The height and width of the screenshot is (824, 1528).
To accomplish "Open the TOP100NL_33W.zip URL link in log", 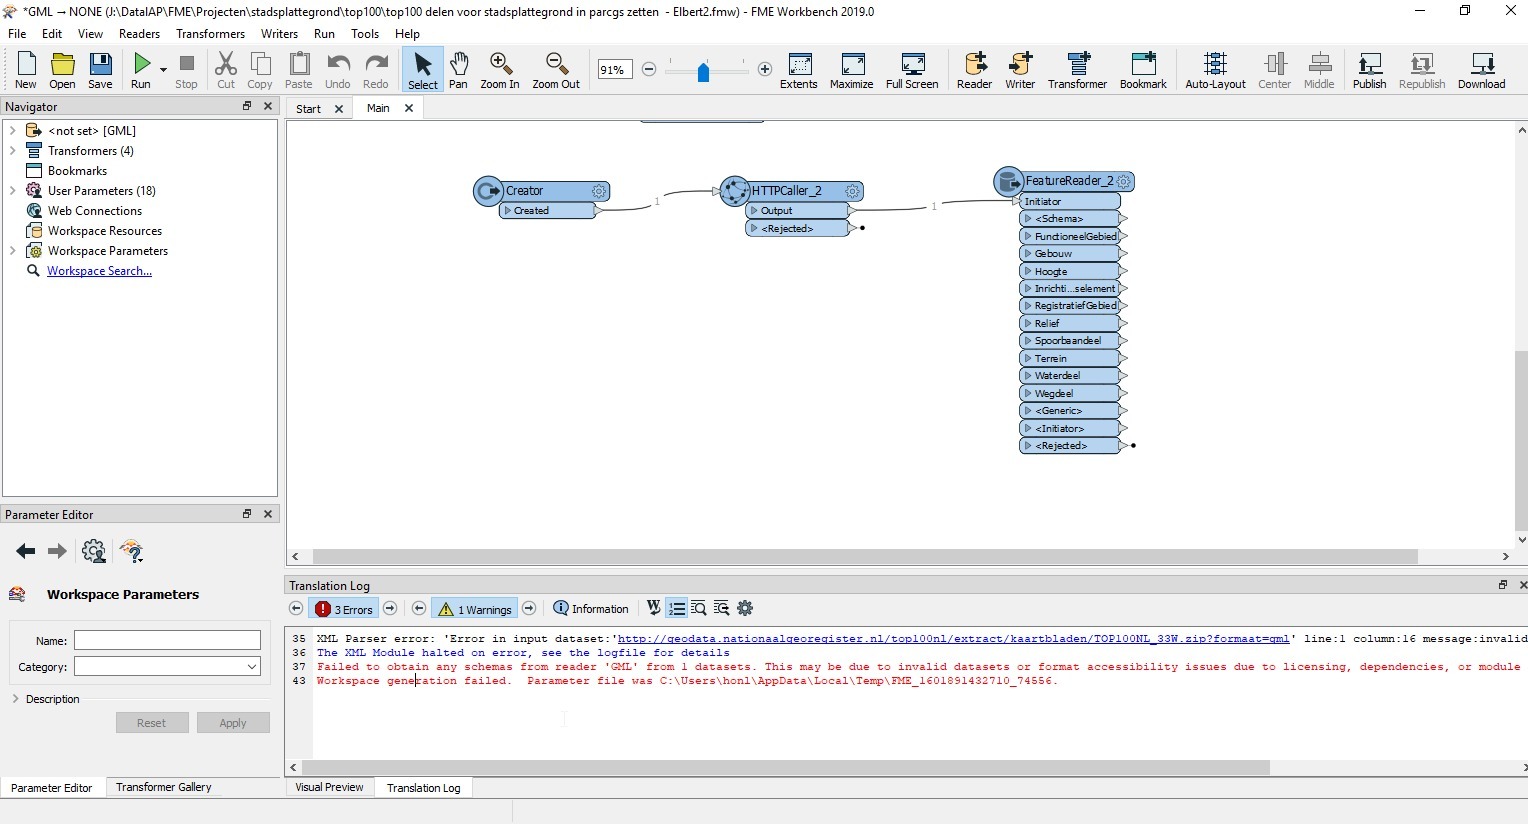I will tap(953, 638).
